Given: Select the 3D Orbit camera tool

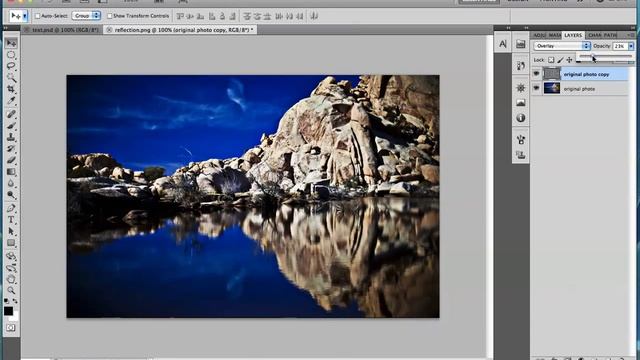Looking at the screenshot, I should tap(11, 268).
